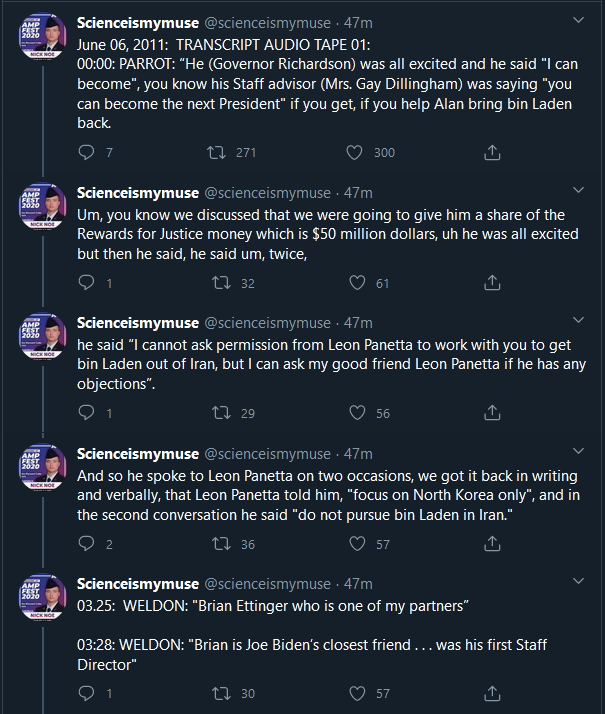Open the chevron menu on the North Korea tweet
Screen dimensions: 605x714
(578, 451)
